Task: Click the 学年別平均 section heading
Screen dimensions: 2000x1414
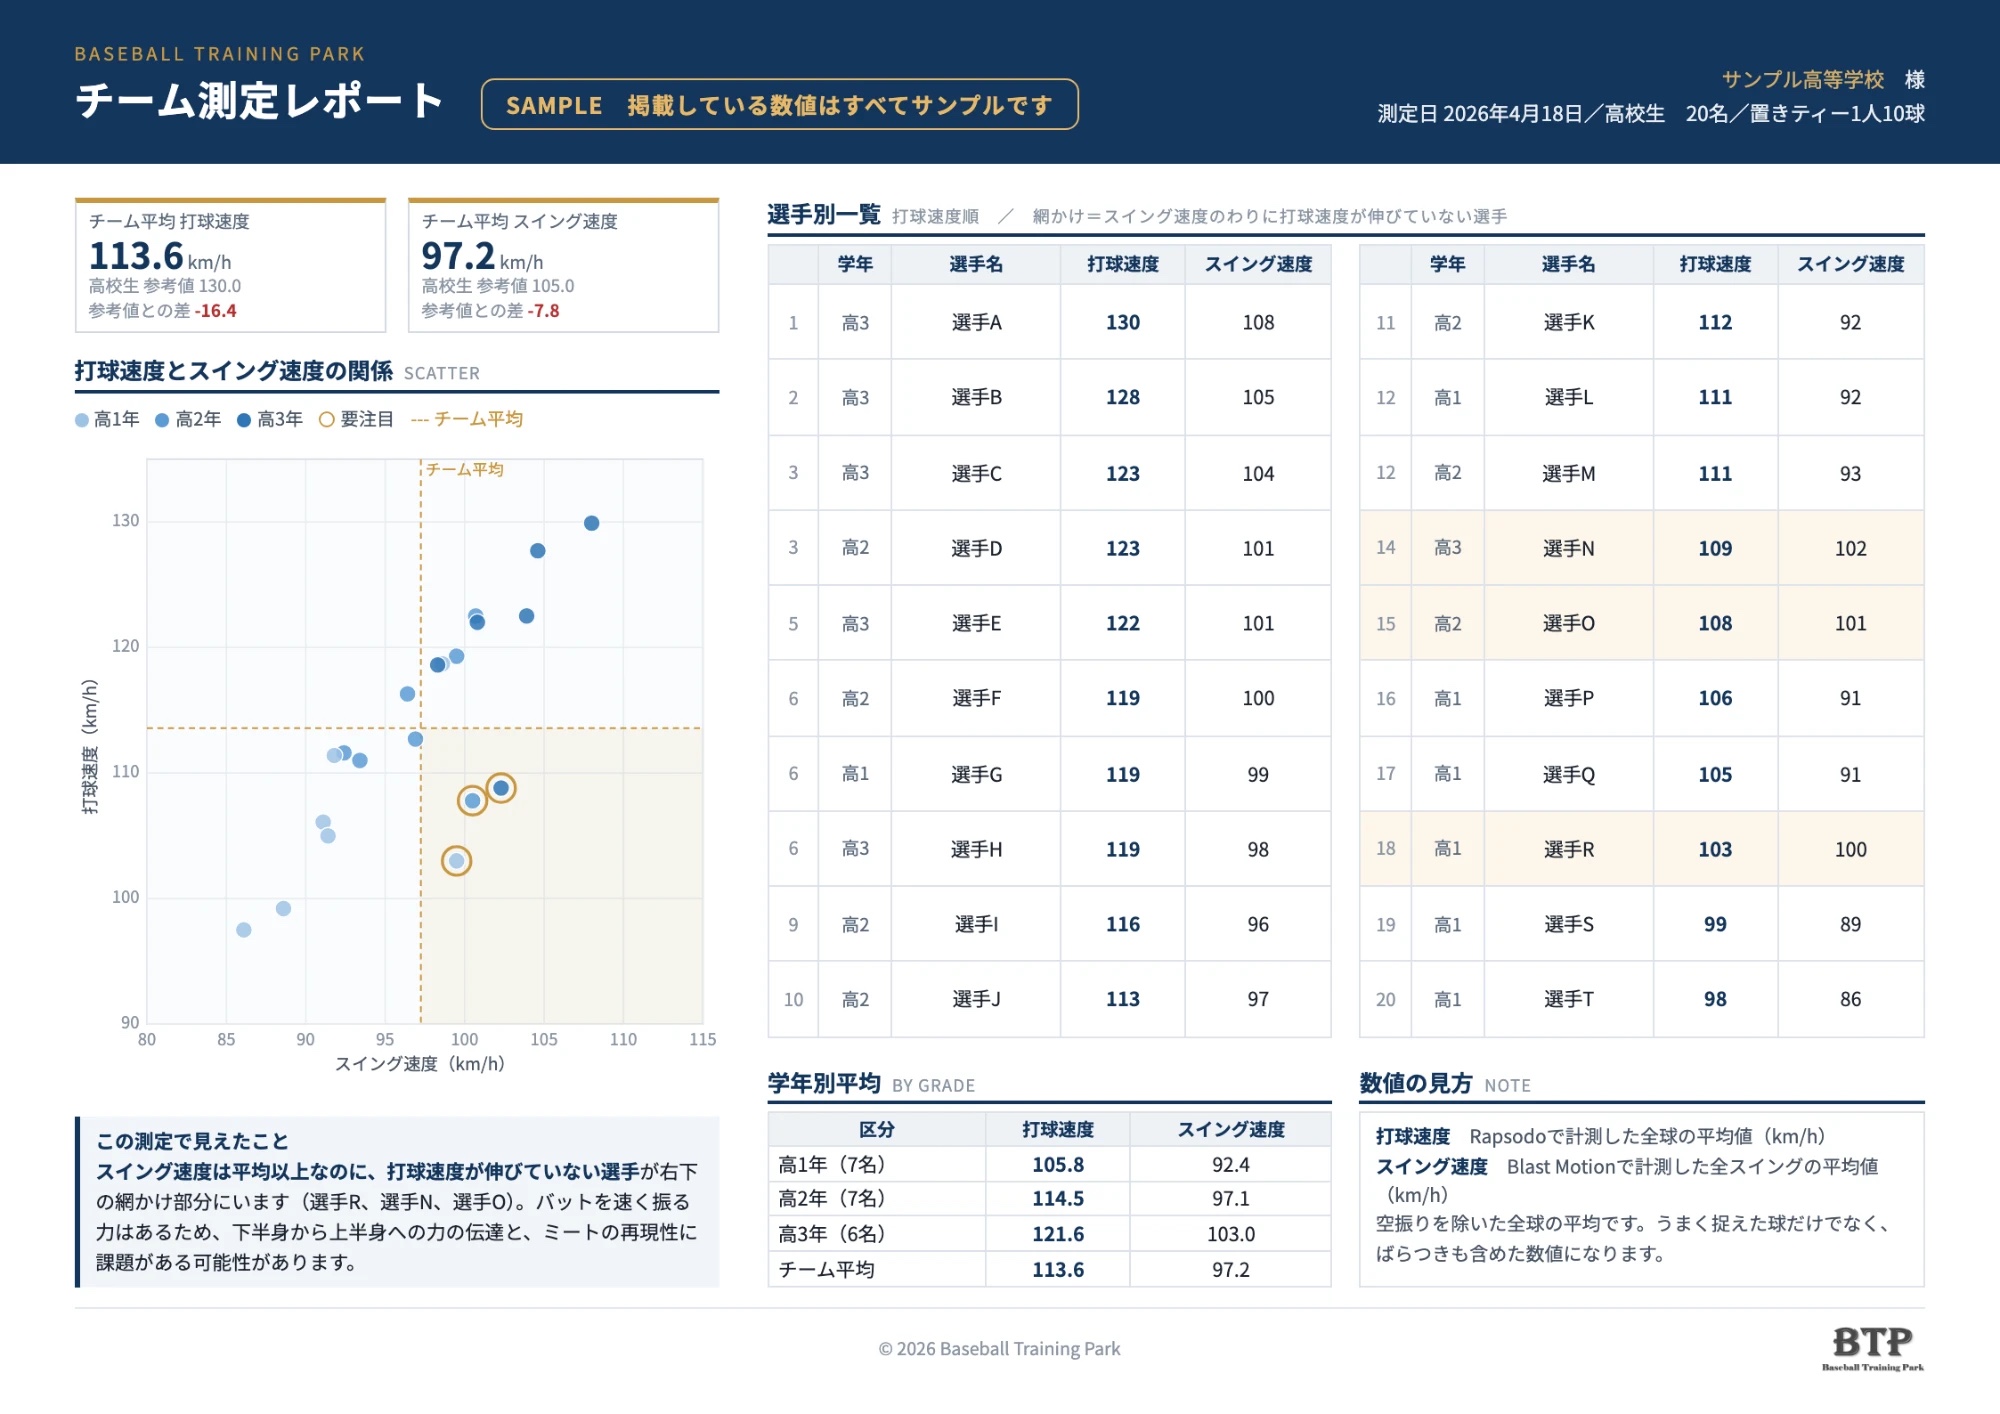Action: point(823,1083)
